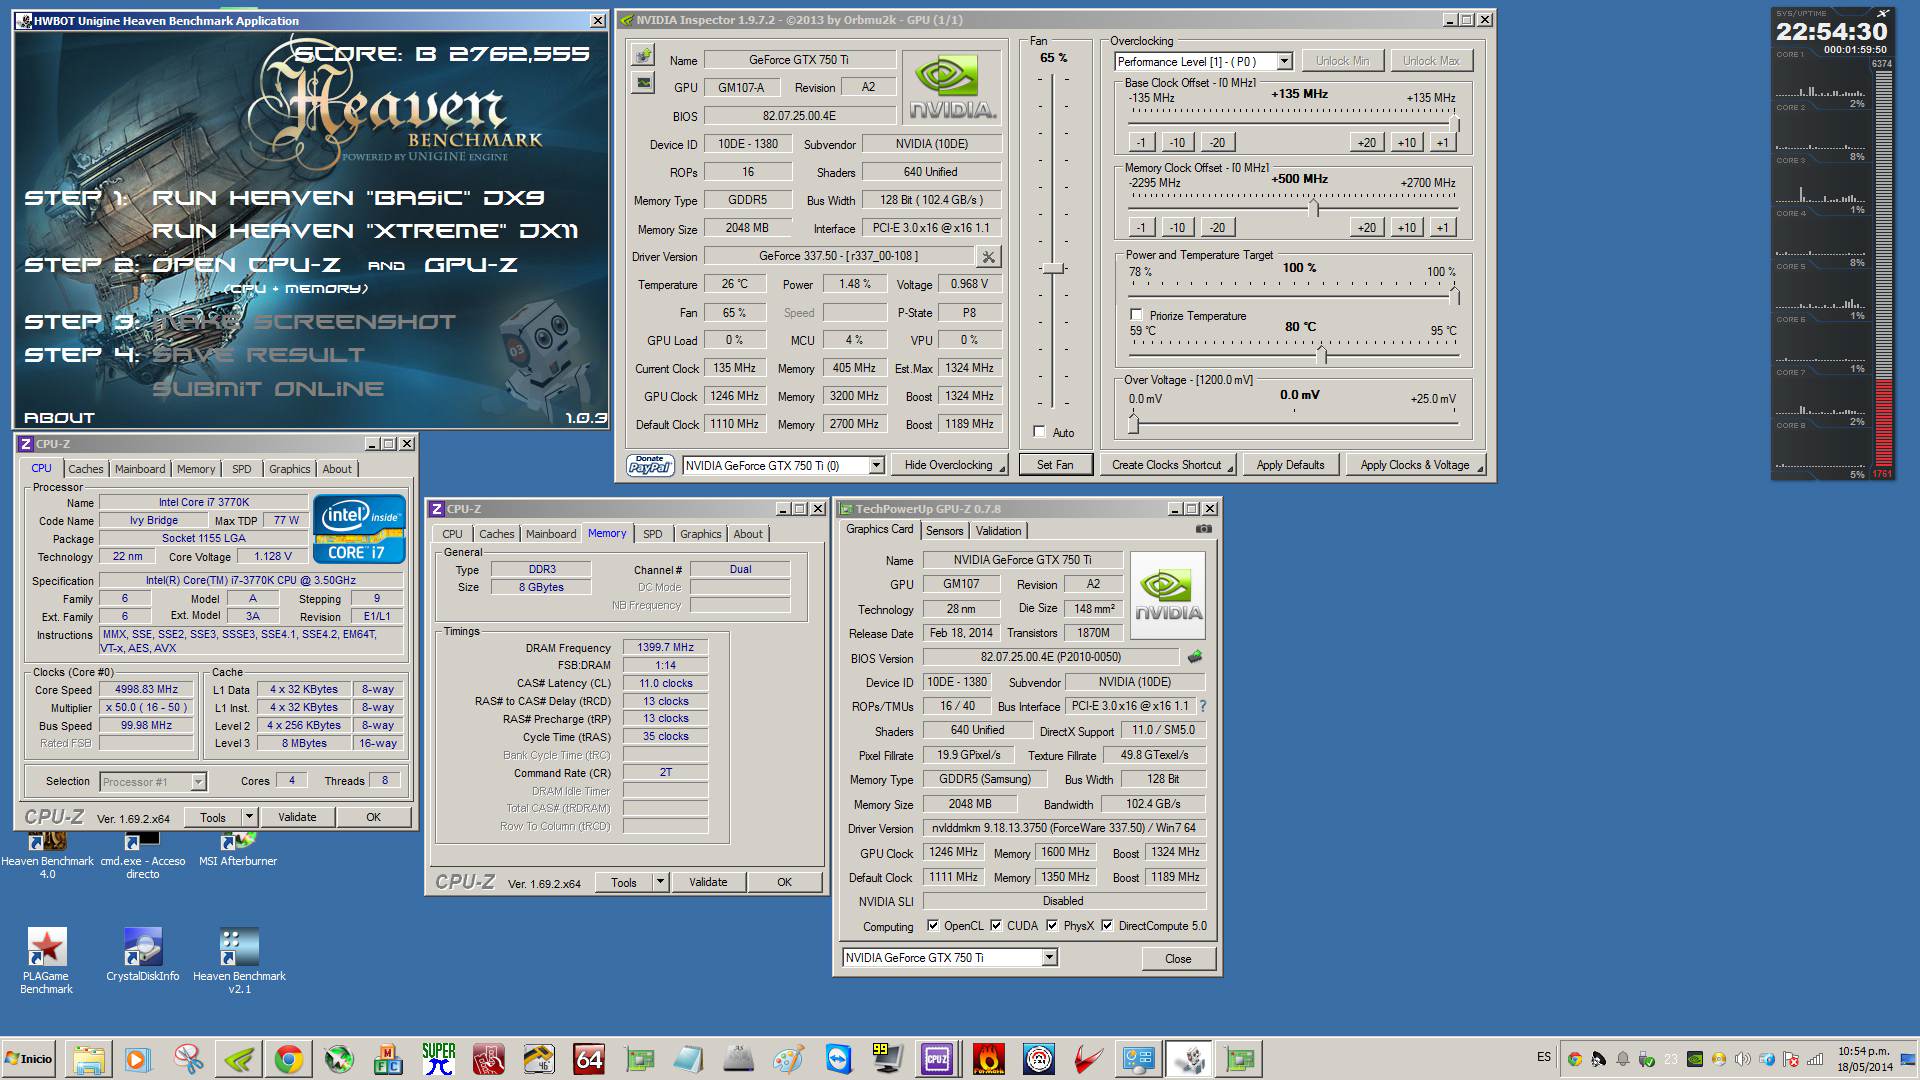
Task: Open the SPD tab in the CPU-Z Memory window
Action: pyautogui.click(x=653, y=534)
